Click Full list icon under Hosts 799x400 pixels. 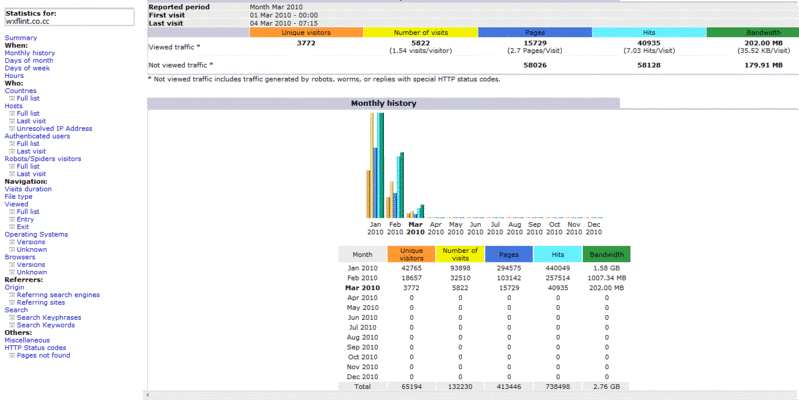coord(12,114)
